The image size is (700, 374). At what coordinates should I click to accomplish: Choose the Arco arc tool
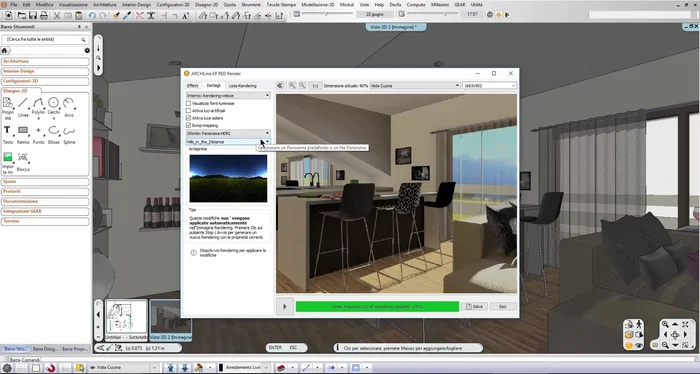(x=69, y=108)
